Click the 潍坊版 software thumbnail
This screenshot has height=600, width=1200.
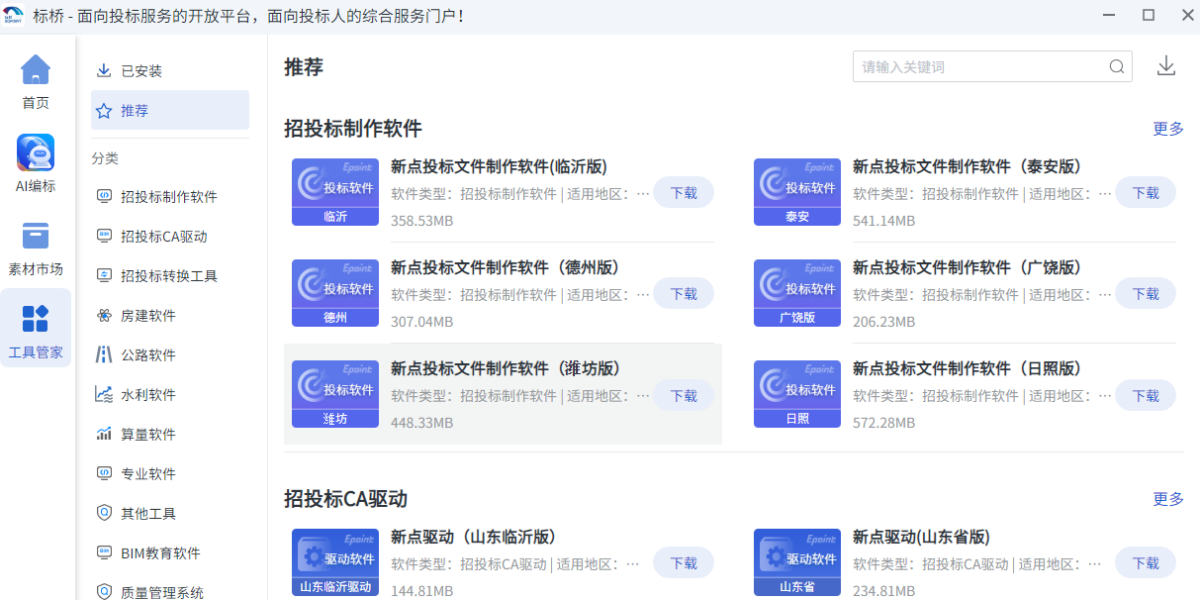pos(335,393)
